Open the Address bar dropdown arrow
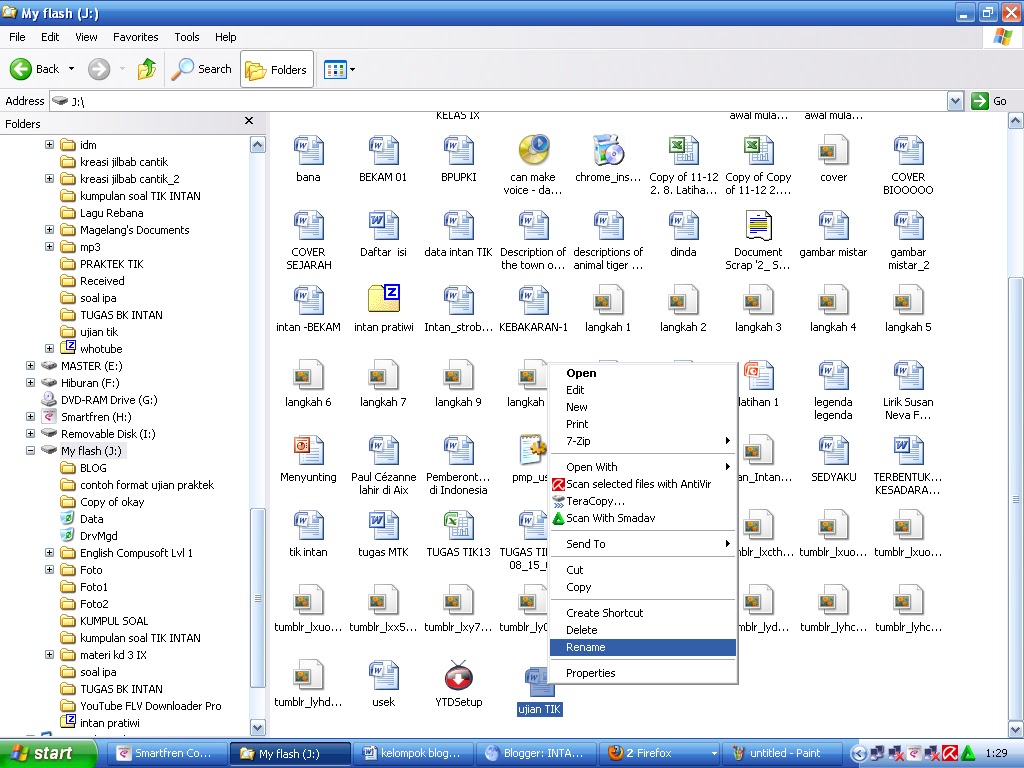1024x768 pixels. point(955,101)
